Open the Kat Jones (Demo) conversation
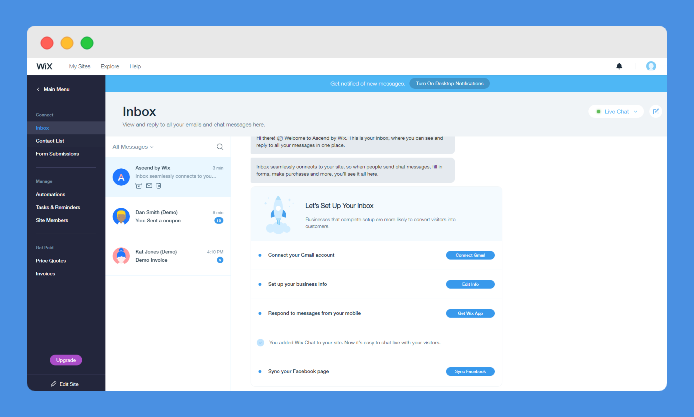 tap(168, 256)
